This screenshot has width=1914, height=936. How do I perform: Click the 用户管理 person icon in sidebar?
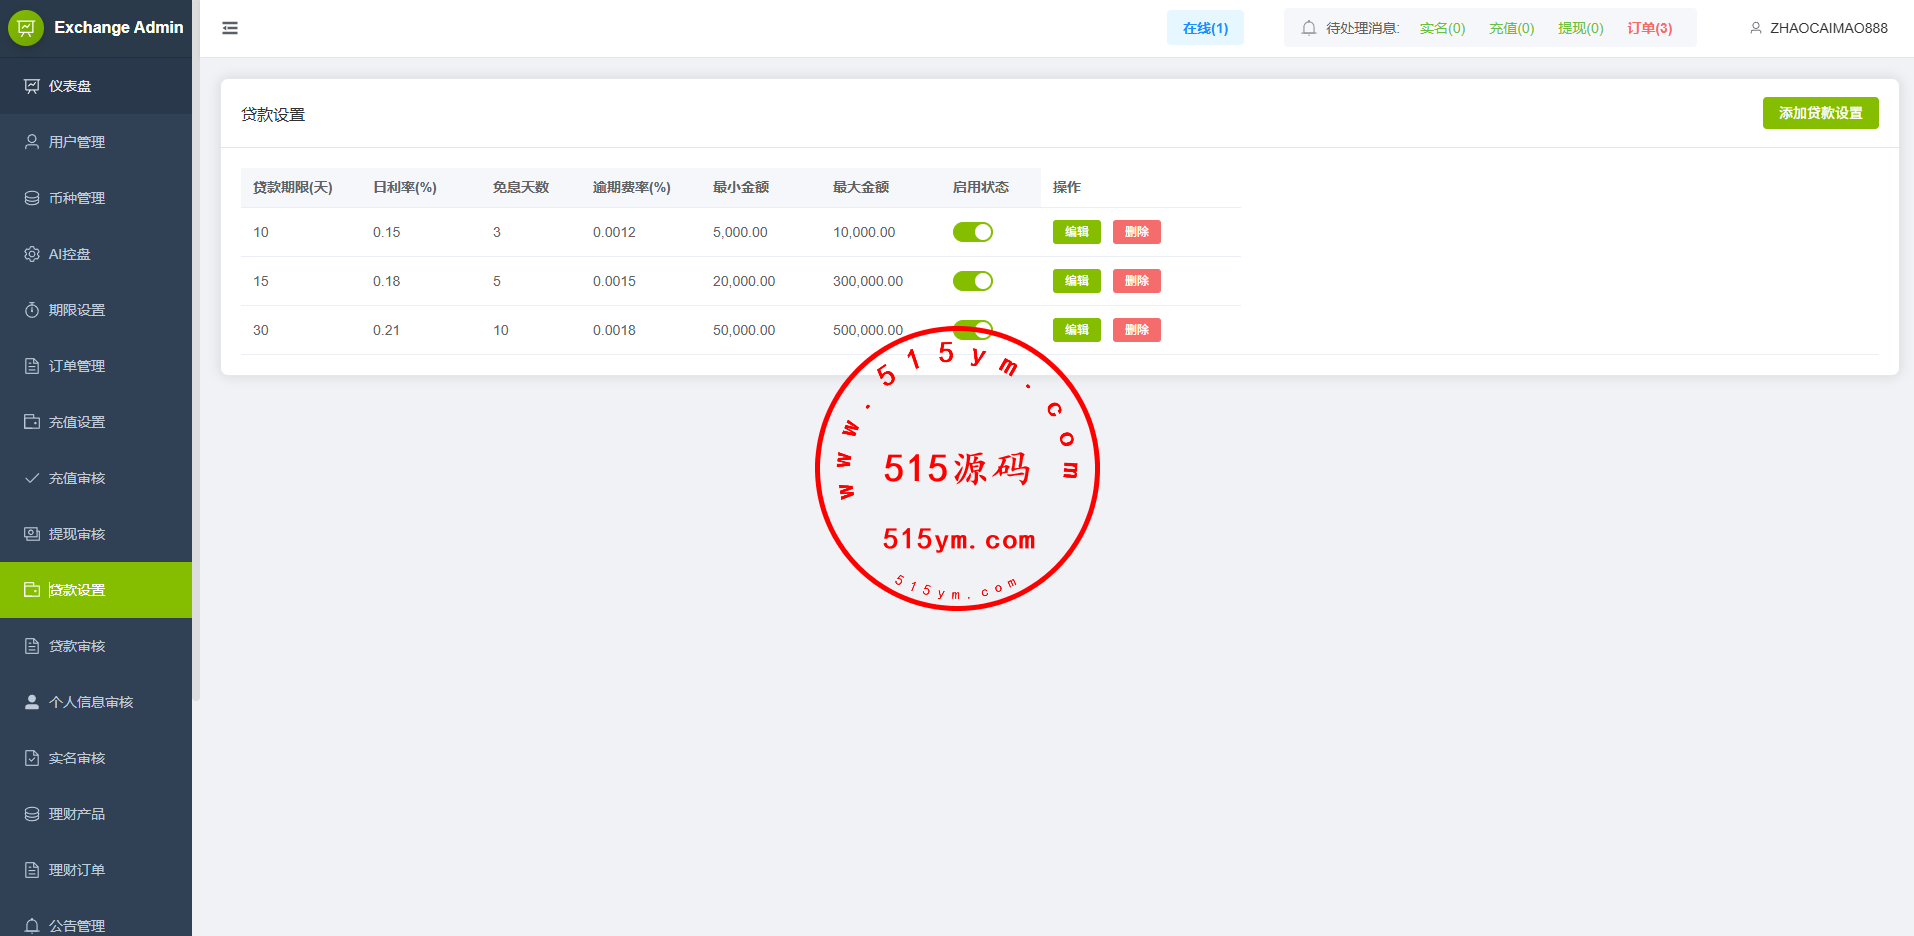(32, 142)
